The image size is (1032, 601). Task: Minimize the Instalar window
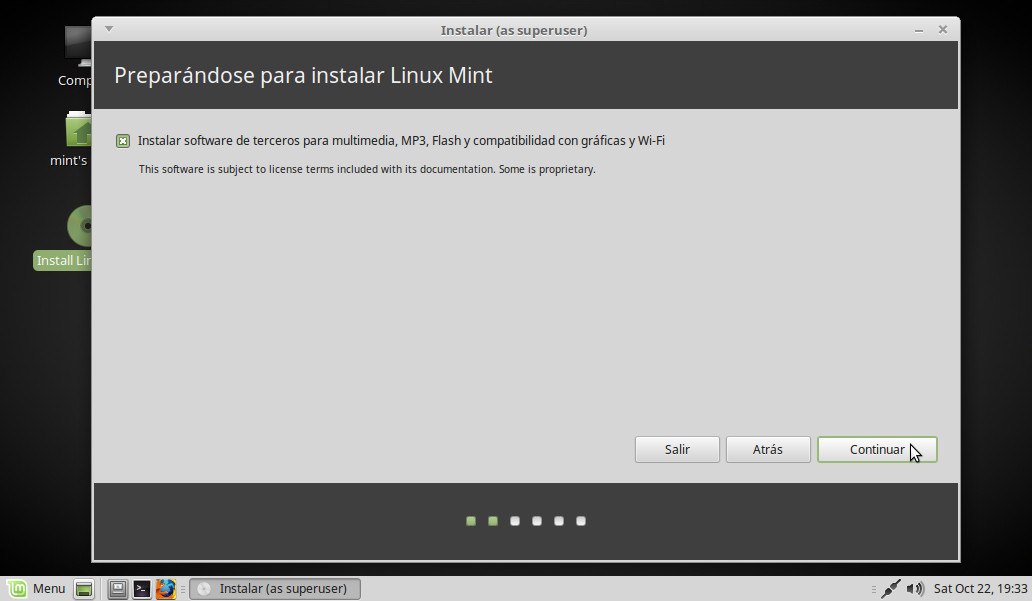coord(918,30)
